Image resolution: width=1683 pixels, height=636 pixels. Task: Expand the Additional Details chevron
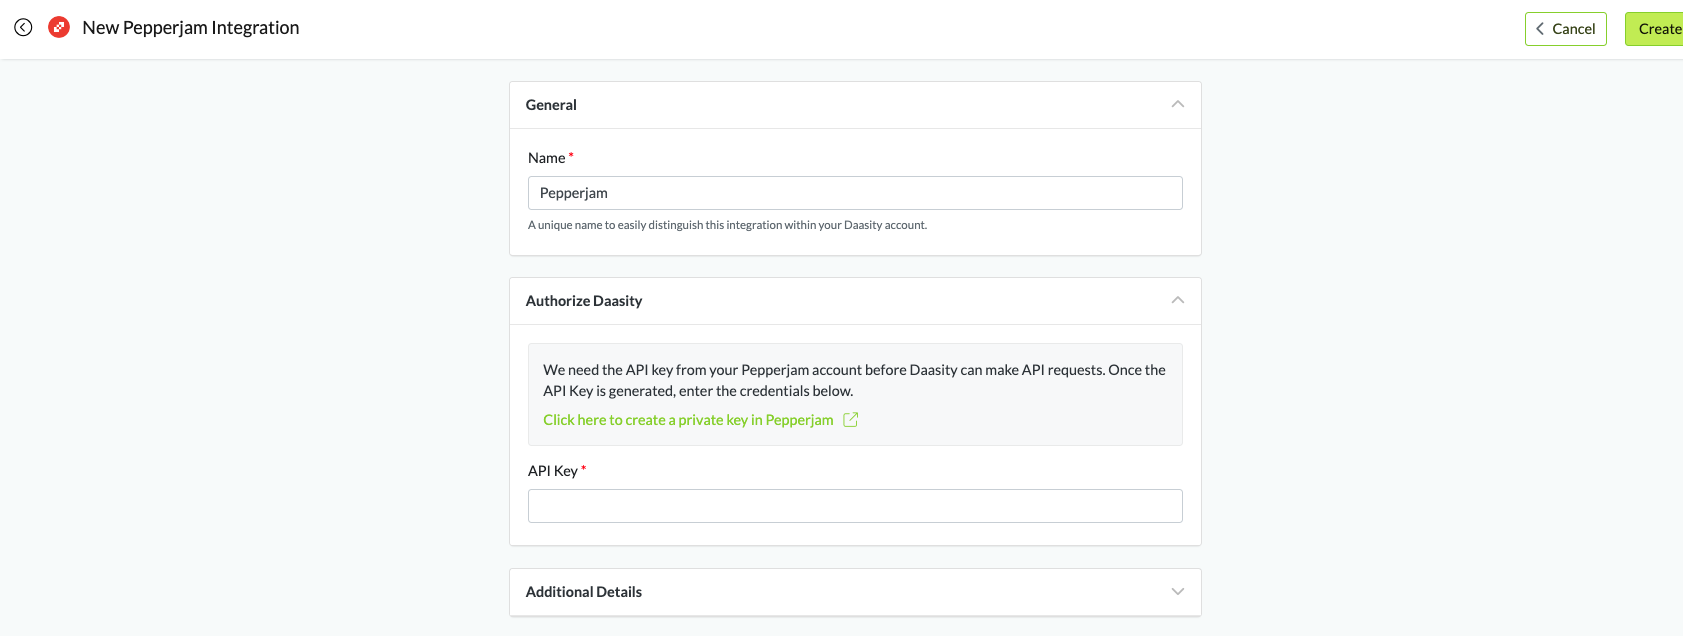click(x=1177, y=592)
